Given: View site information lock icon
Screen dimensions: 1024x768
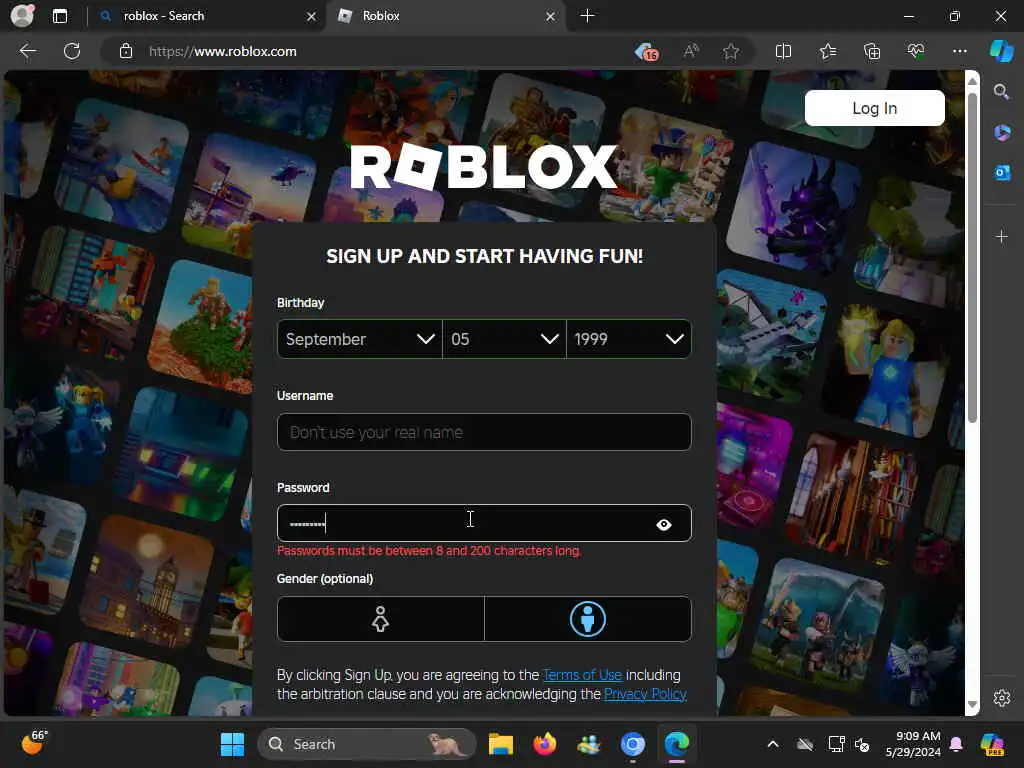Looking at the screenshot, I should (x=126, y=51).
